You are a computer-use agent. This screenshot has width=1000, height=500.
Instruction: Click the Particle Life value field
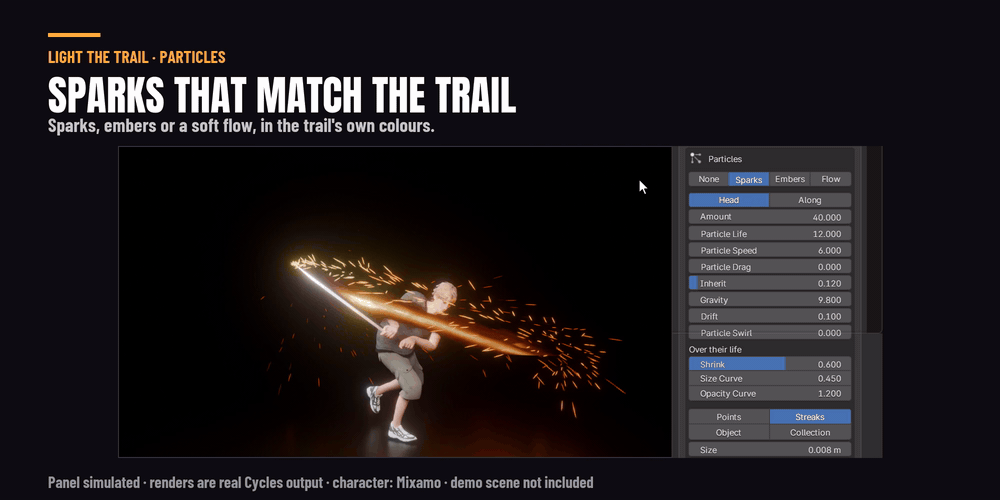(x=770, y=233)
